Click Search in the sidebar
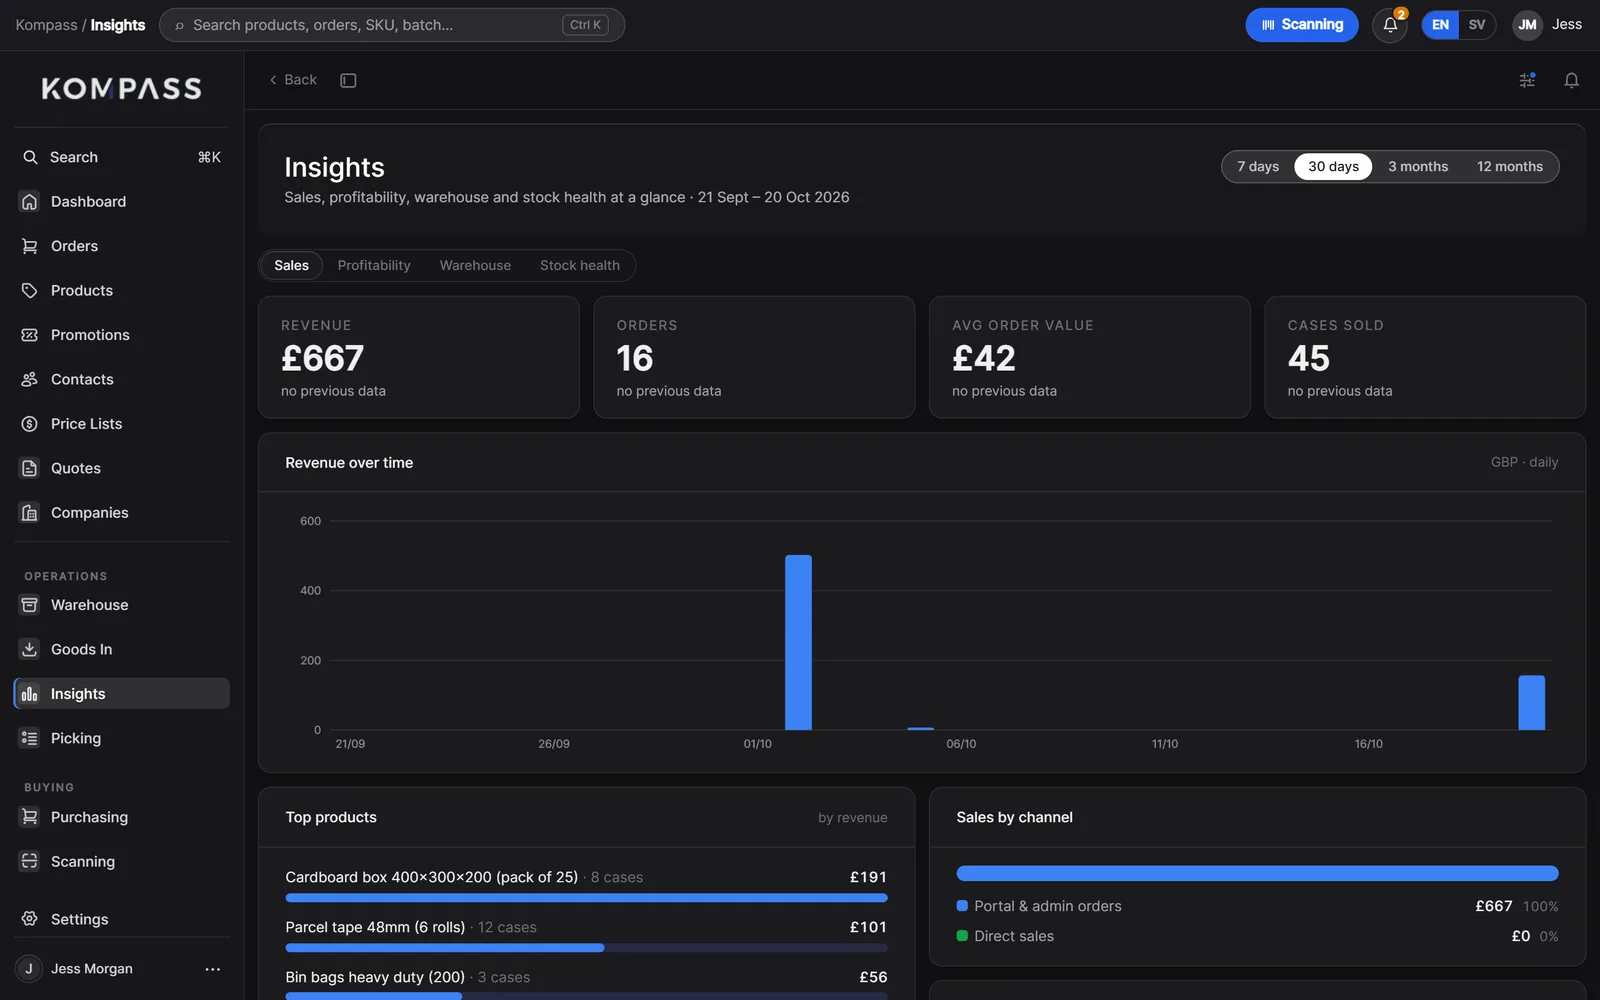This screenshot has height=1000, width=1600. [121, 157]
